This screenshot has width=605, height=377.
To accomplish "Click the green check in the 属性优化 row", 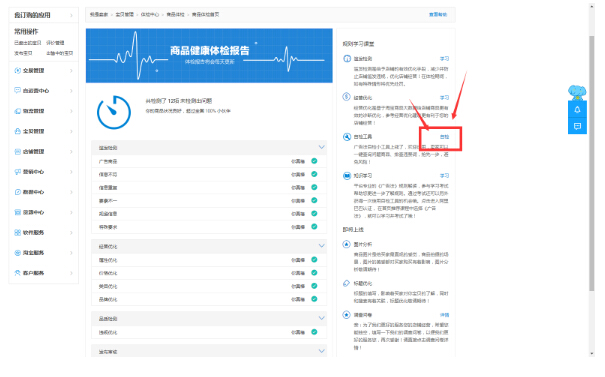I will tap(314, 260).
